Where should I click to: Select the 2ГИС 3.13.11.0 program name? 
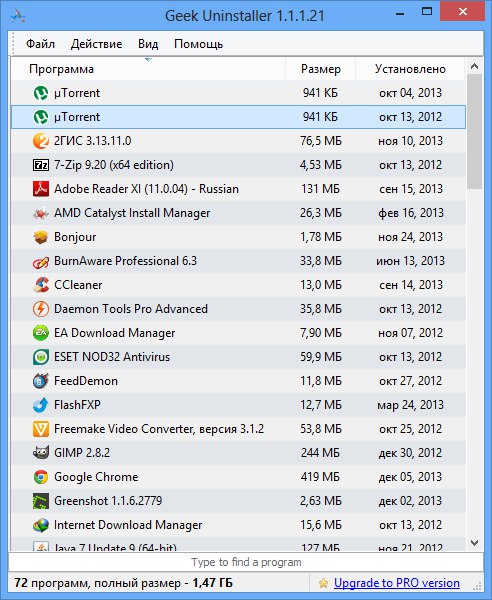(x=93, y=141)
